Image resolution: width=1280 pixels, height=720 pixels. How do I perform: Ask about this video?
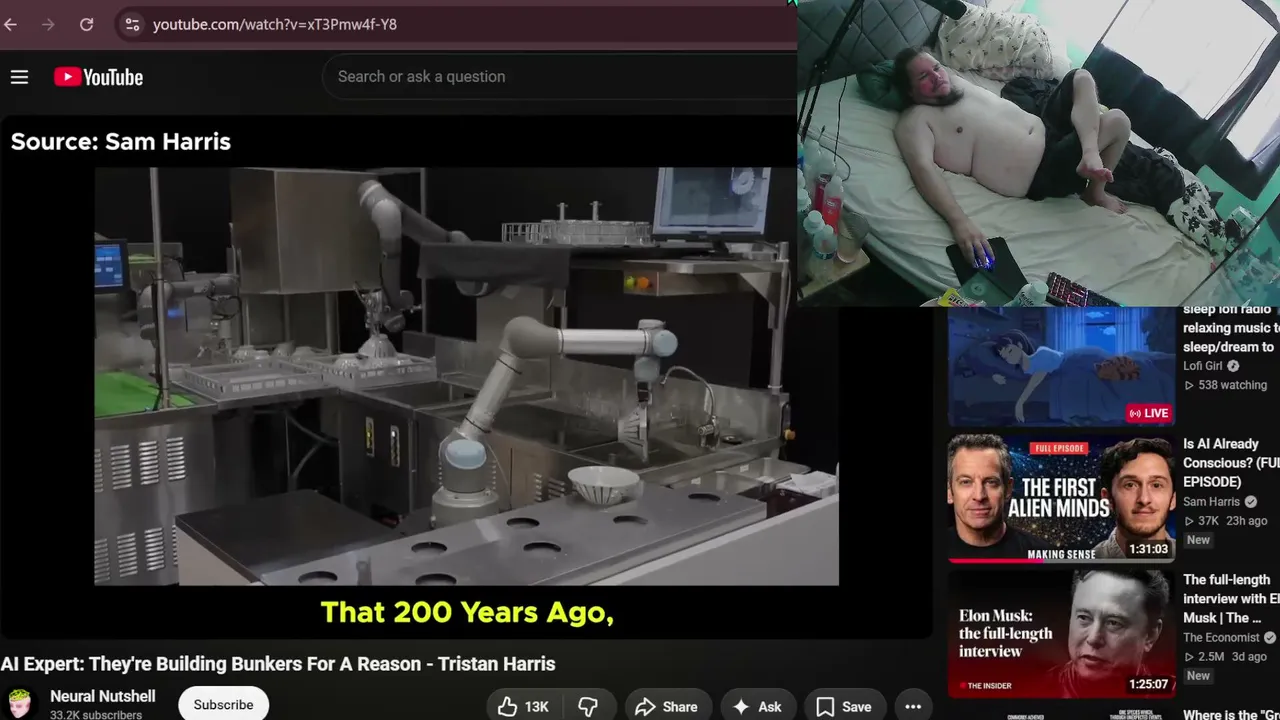click(757, 706)
